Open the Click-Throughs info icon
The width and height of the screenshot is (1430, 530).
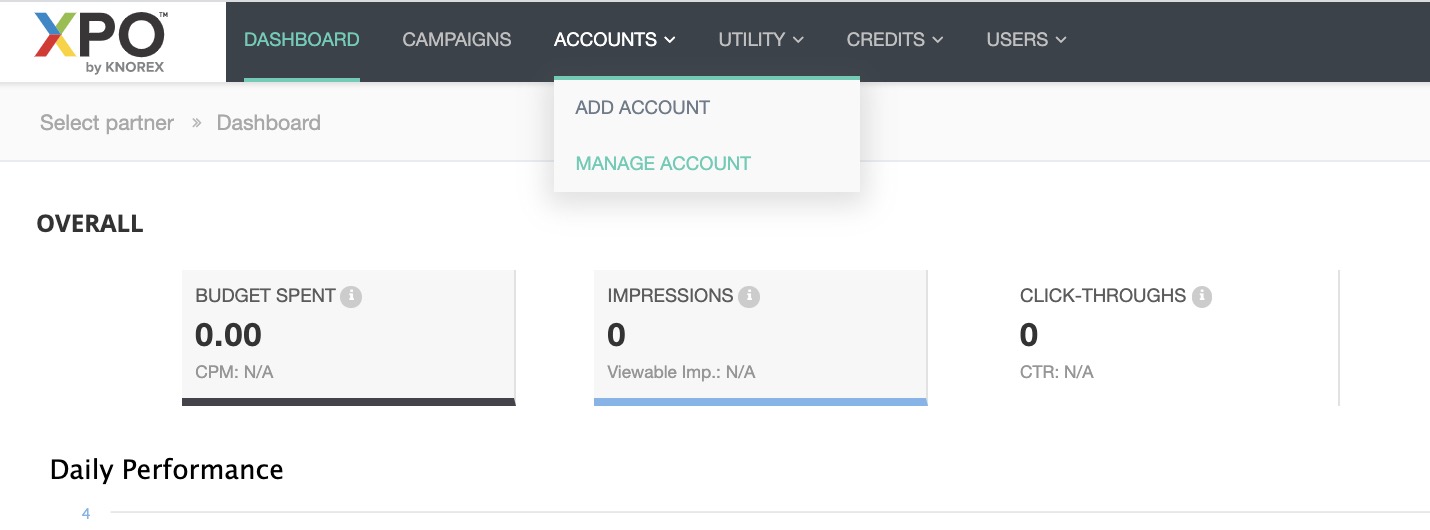1202,297
